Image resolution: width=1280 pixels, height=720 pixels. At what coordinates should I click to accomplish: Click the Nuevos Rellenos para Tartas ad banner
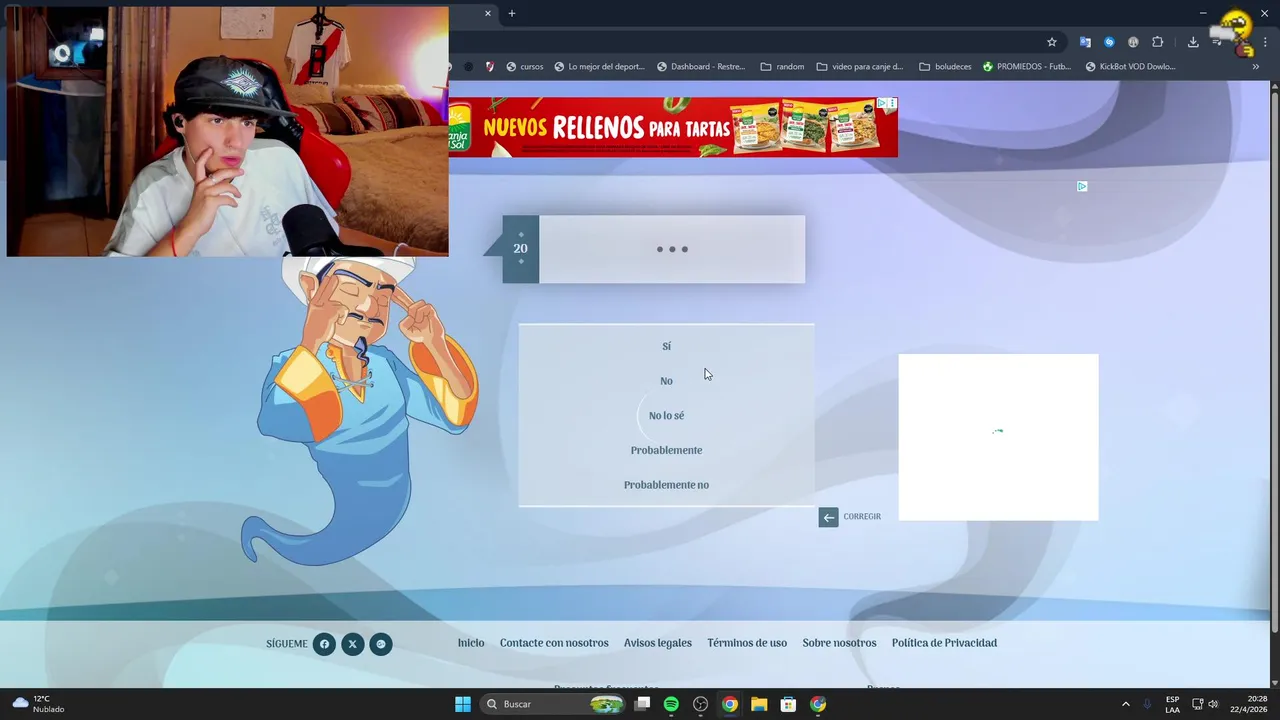673,127
